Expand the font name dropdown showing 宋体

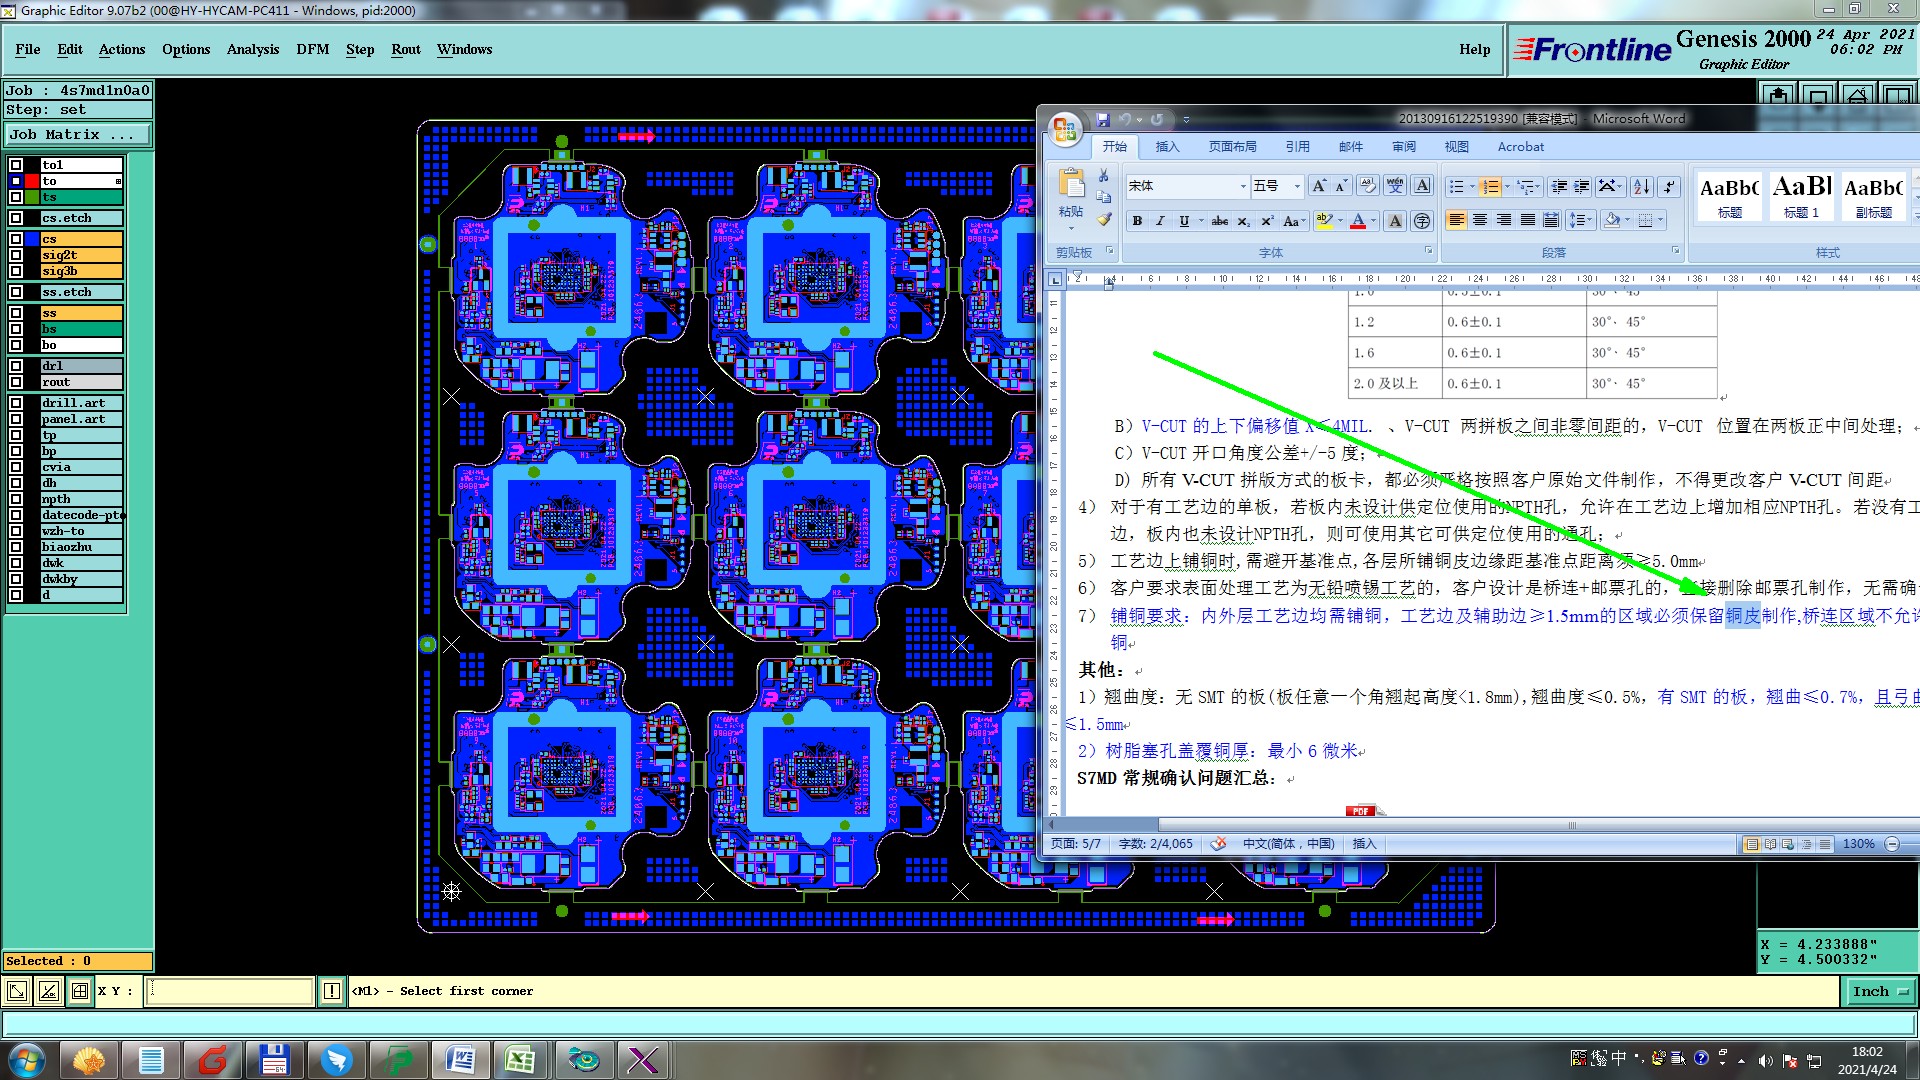coord(1243,186)
